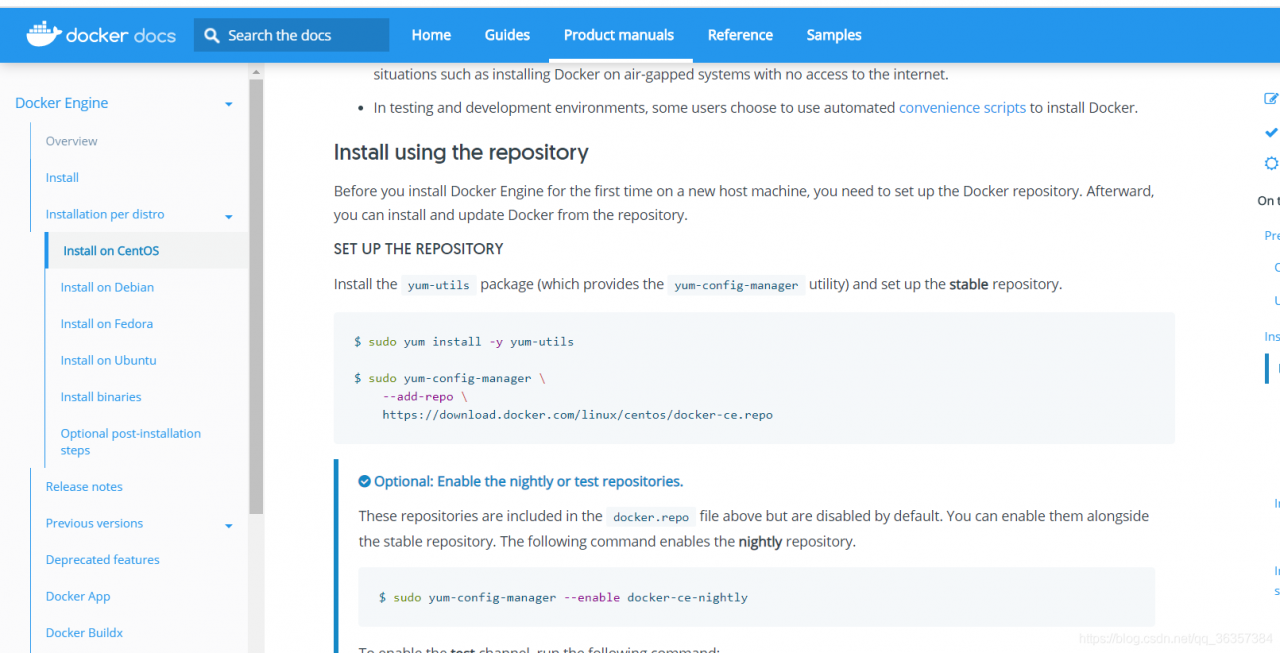Image resolution: width=1280 pixels, height=653 pixels.
Task: Click the magnifying glass search icon
Action: tap(211, 35)
